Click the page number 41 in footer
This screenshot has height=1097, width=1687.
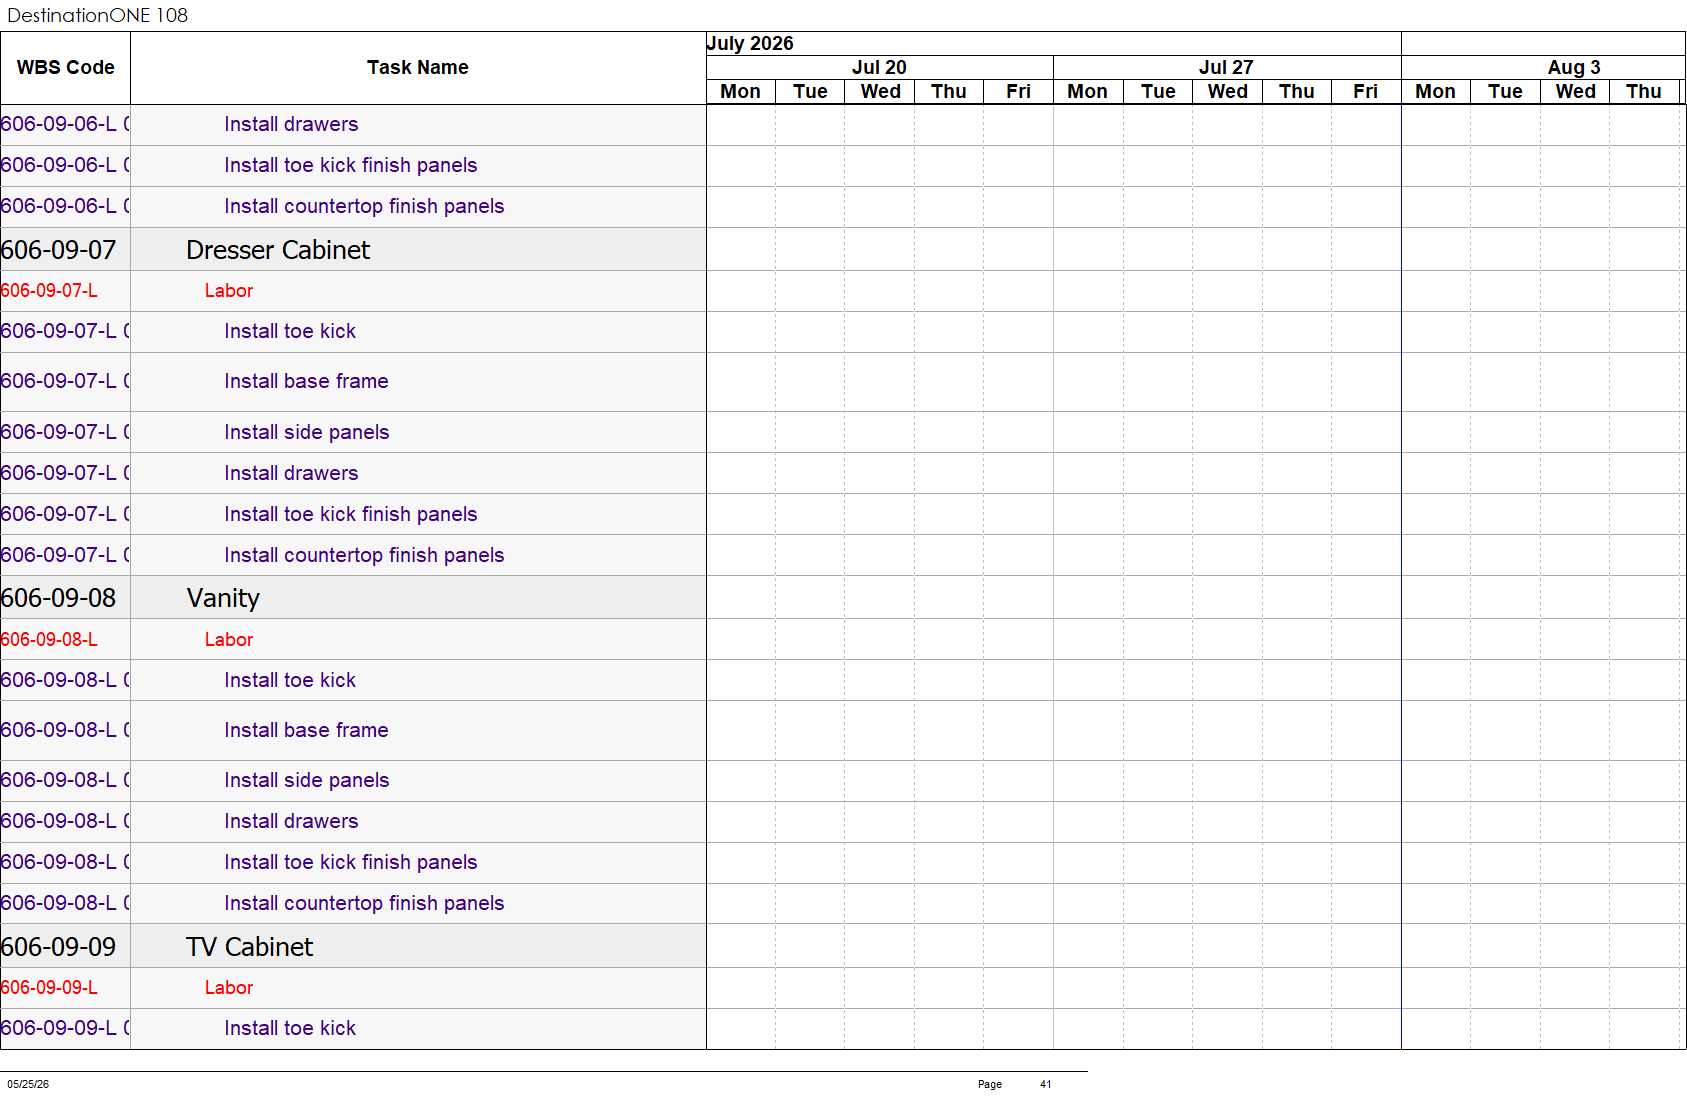(x=1045, y=1084)
